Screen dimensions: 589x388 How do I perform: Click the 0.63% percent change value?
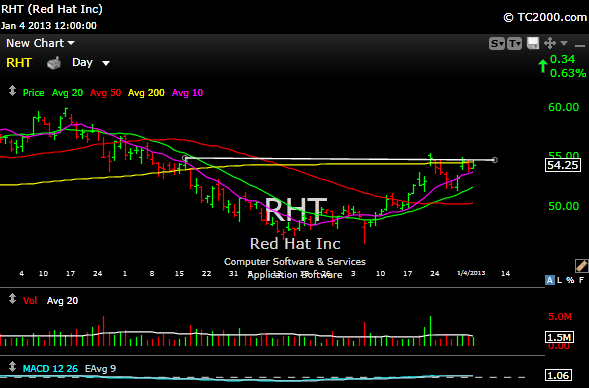coord(568,73)
